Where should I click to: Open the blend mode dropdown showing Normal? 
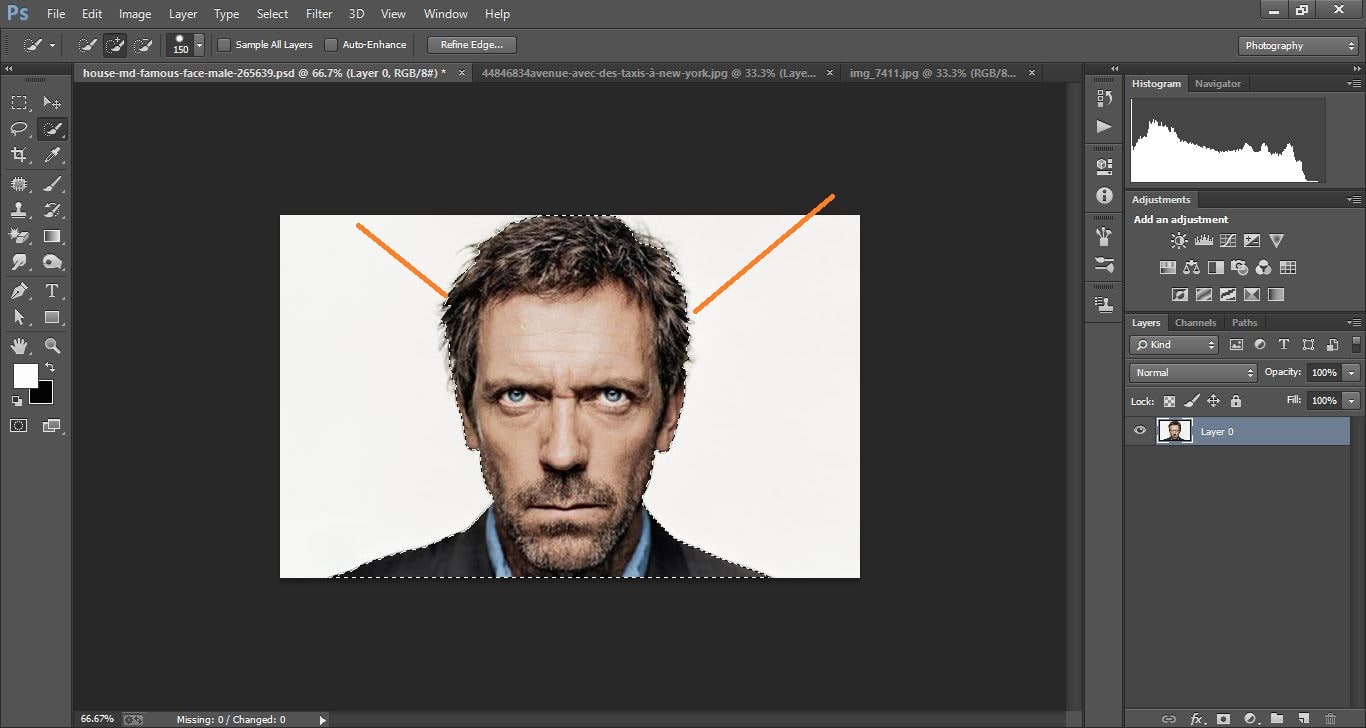click(1192, 372)
